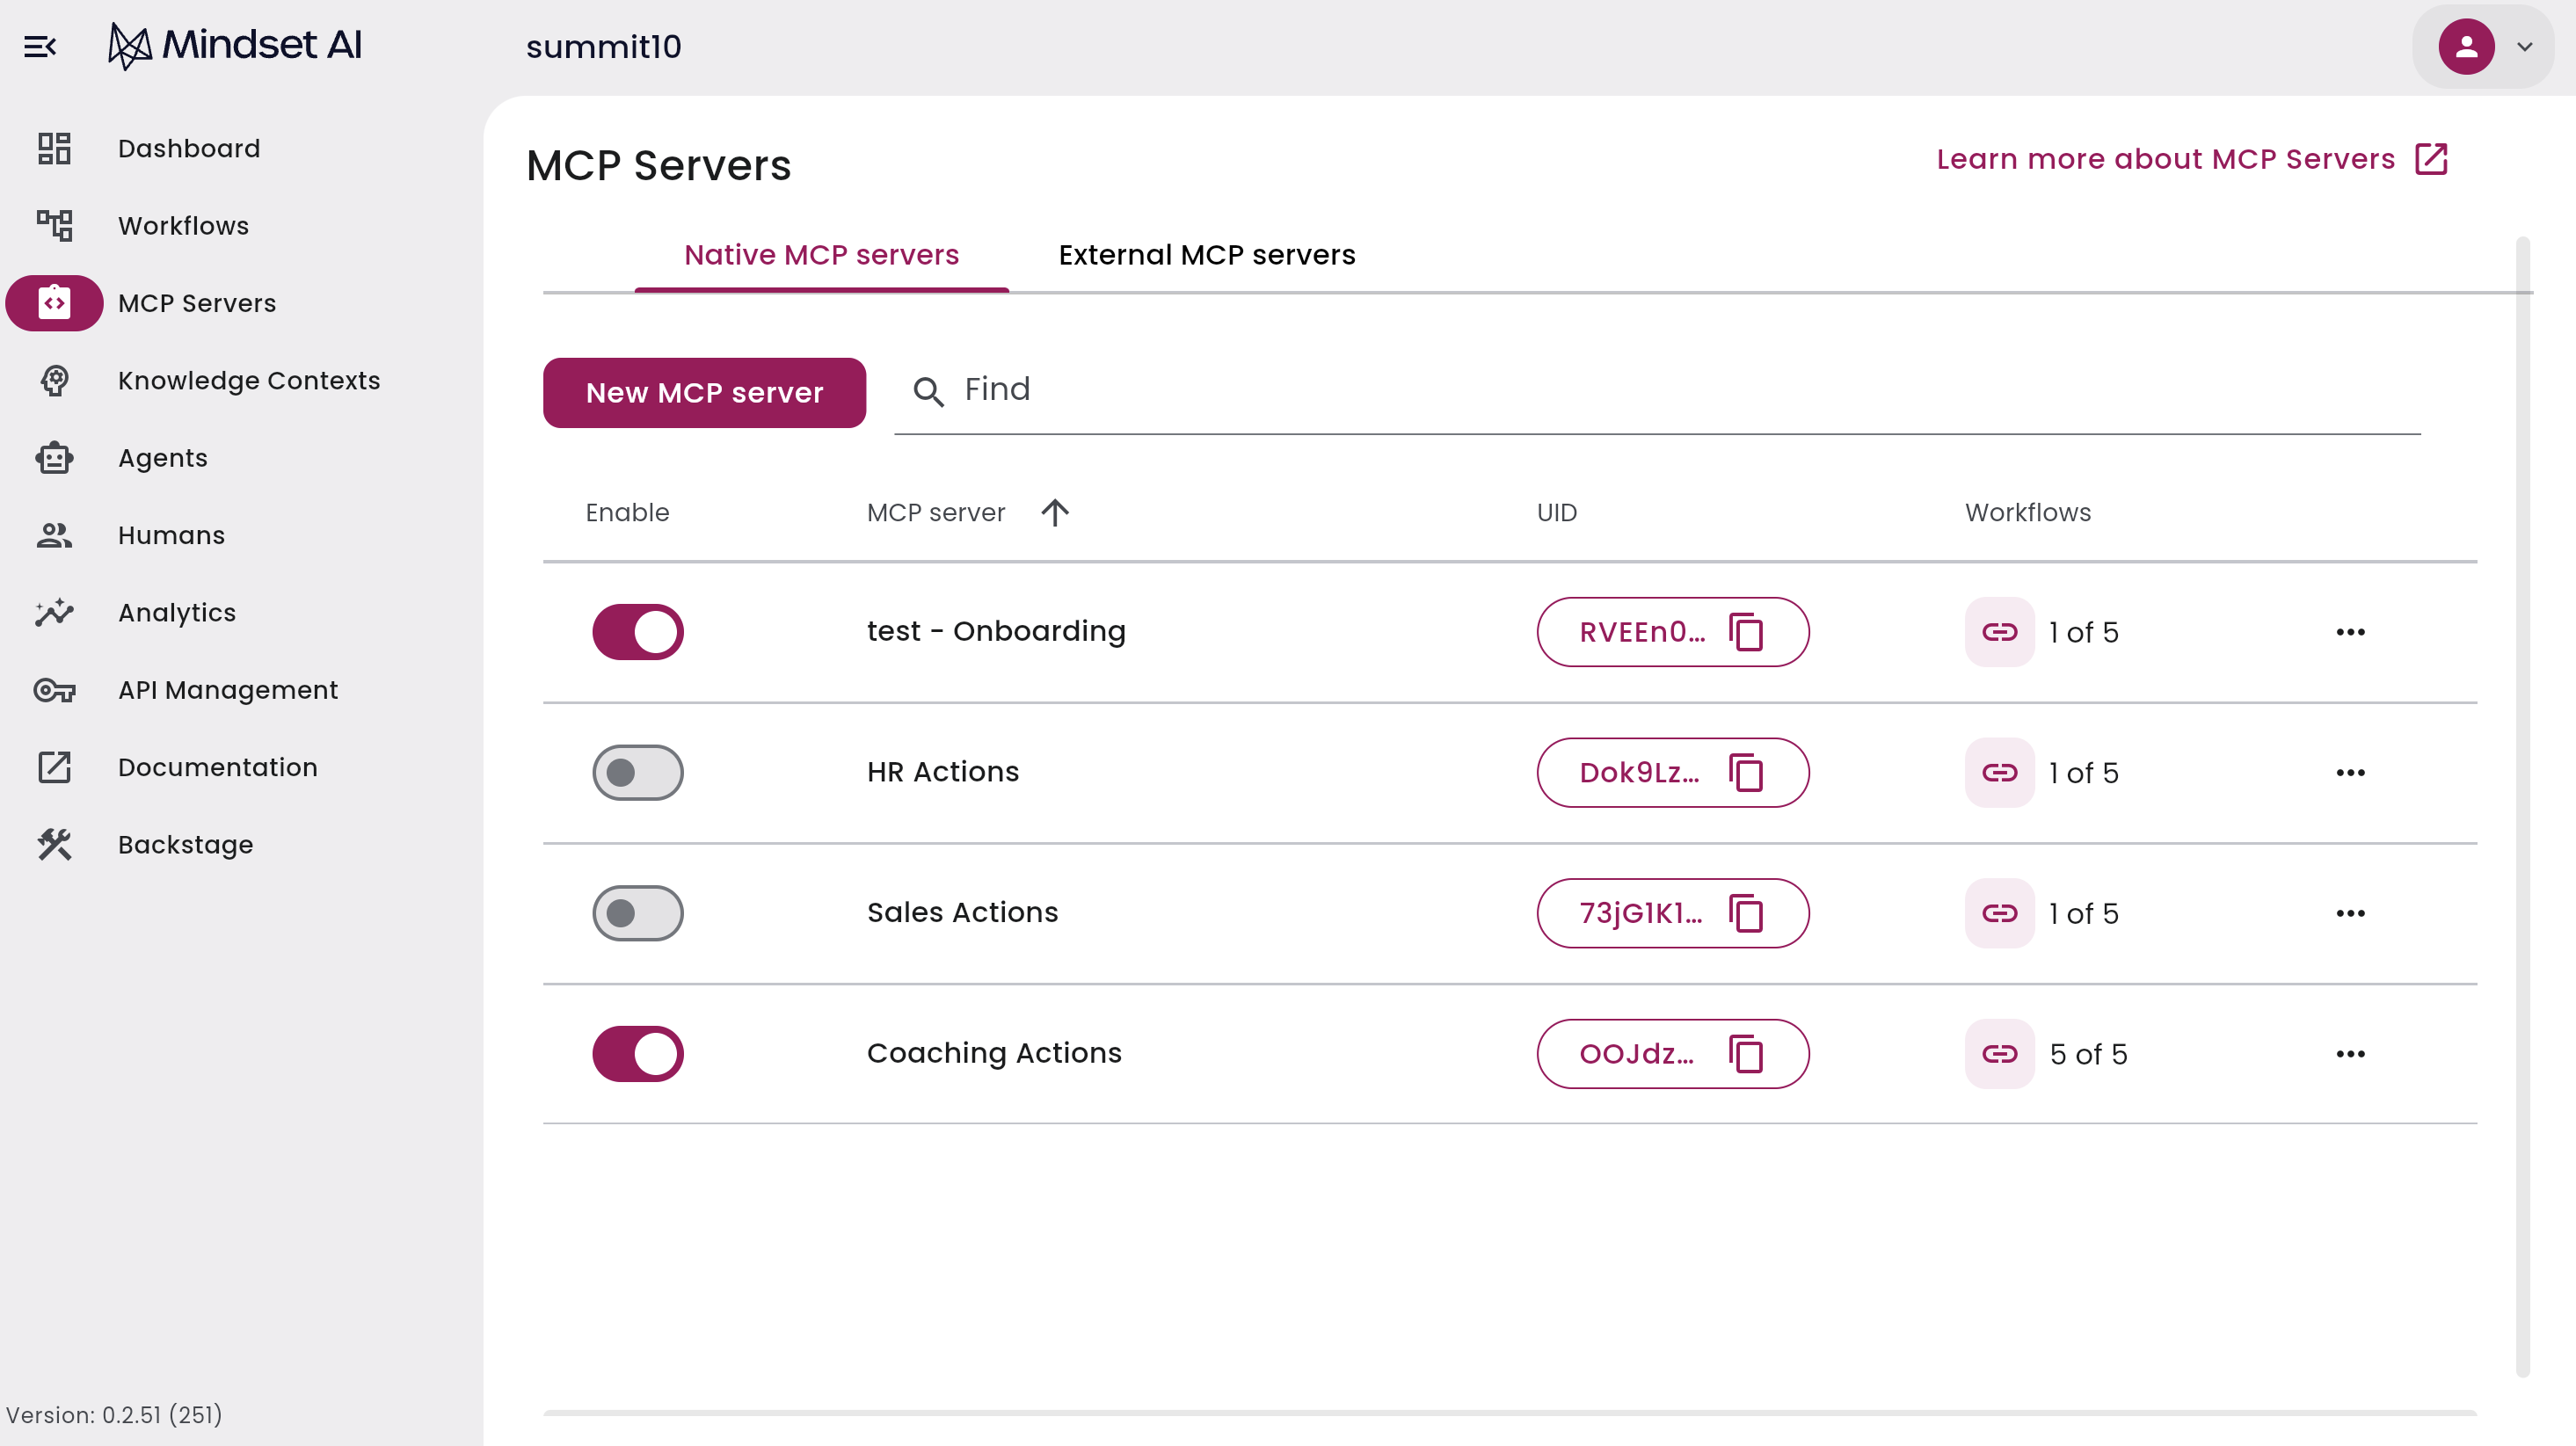The height and width of the screenshot is (1446, 2576).
Task: Click the search magnifier icon
Action: point(928,392)
